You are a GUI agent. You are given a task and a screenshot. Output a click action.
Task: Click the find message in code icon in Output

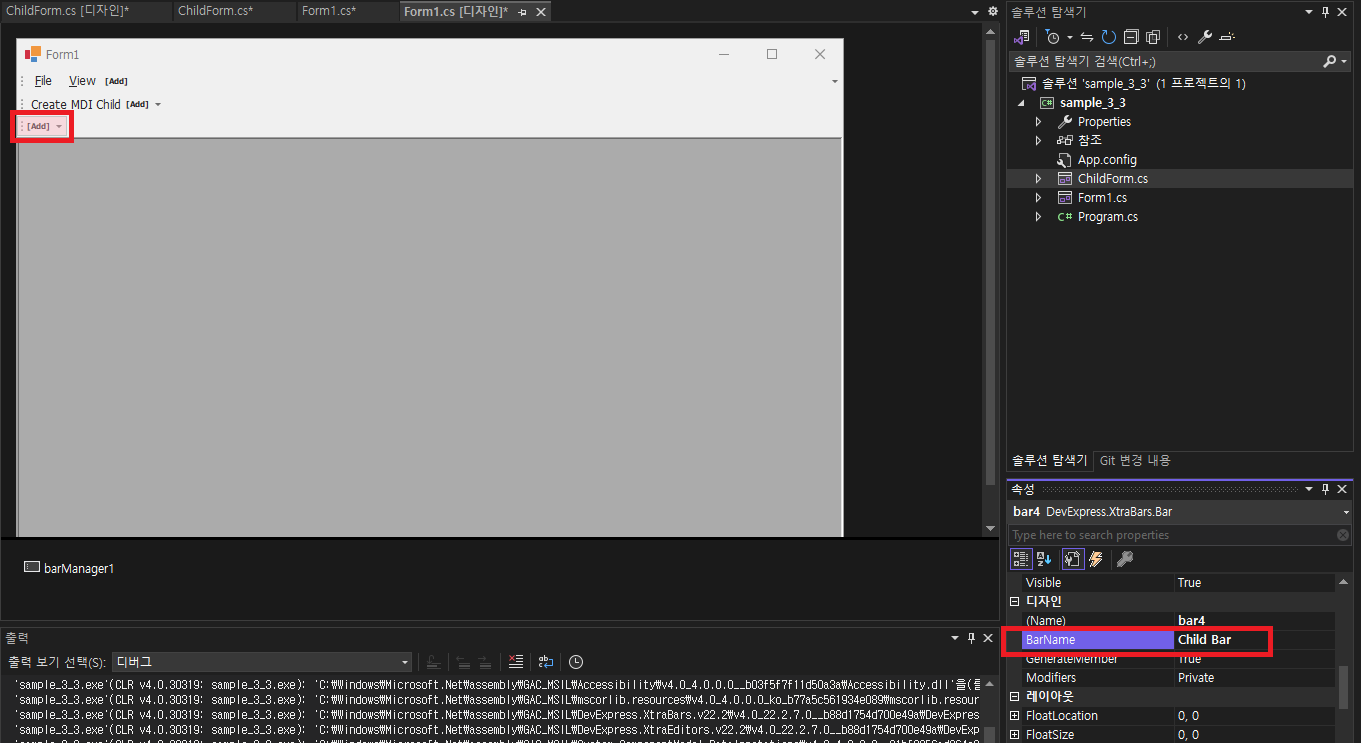pyautogui.click(x=433, y=662)
